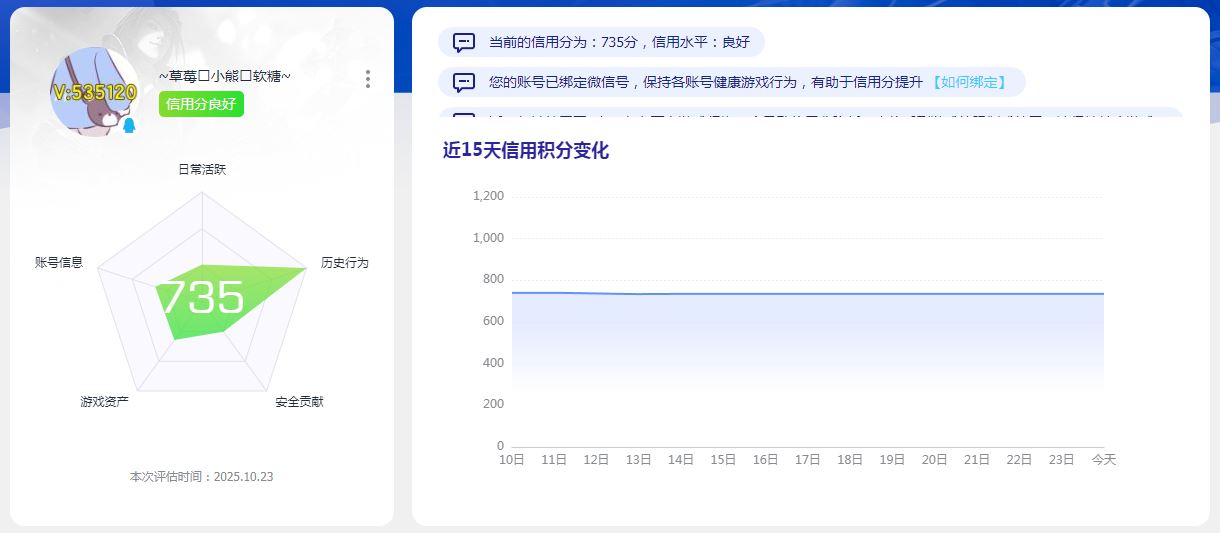Click the 21日 x-axis label
This screenshot has height=533, width=1220.
[x=977, y=459]
